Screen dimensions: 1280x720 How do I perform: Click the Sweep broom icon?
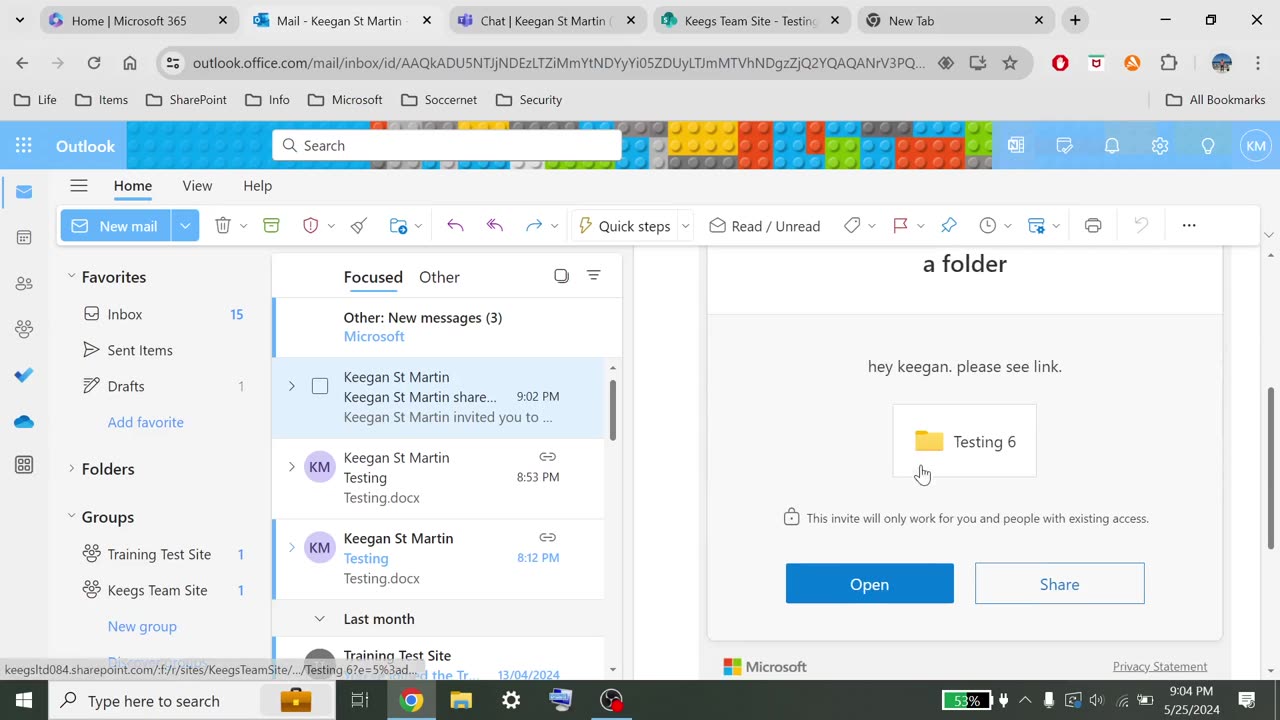point(359,226)
